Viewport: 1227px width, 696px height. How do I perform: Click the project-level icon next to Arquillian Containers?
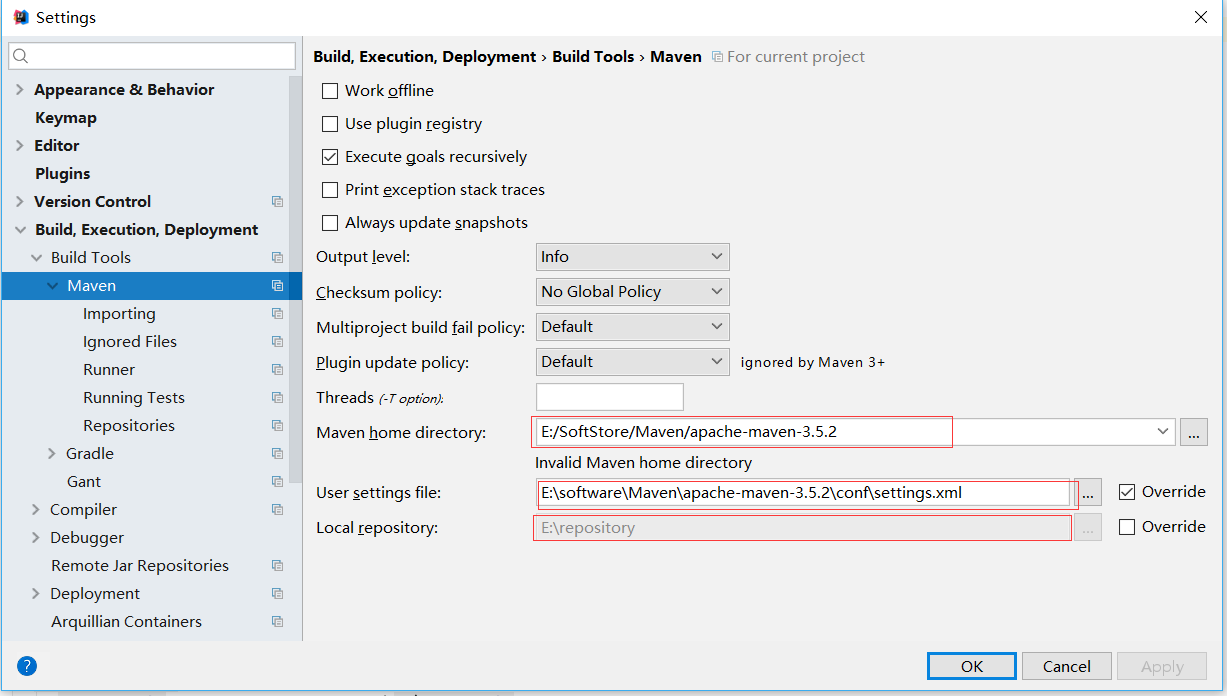[x=277, y=622]
